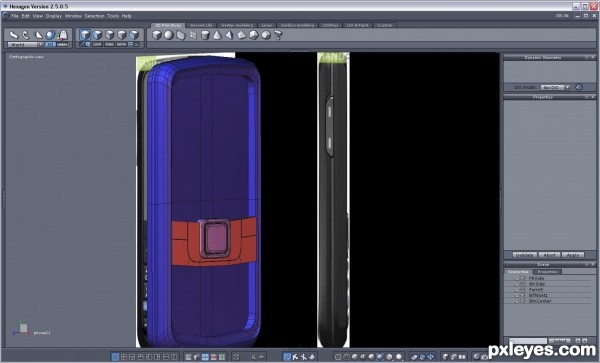This screenshot has width=600, height=363.
Task: Click the Apply button
Action: 573,255
